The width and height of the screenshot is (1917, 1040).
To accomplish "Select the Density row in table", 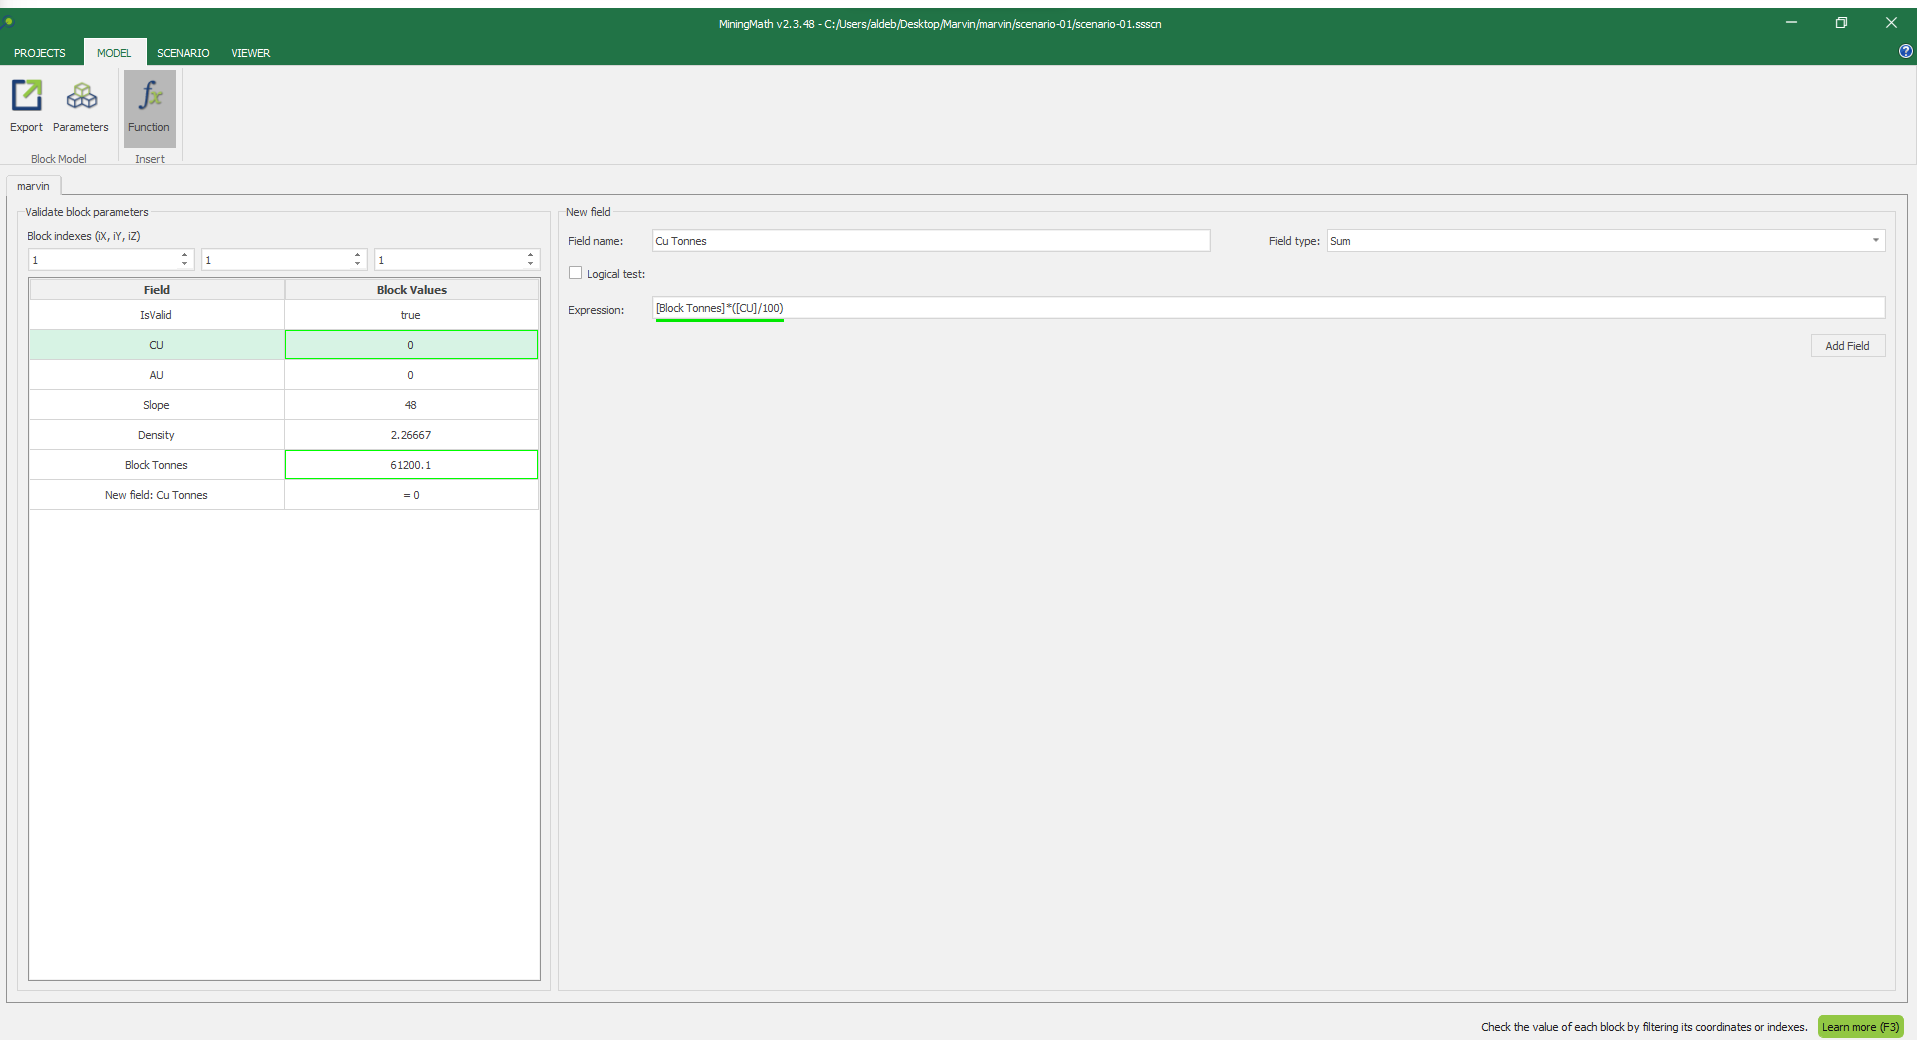I will pyautogui.click(x=156, y=435).
